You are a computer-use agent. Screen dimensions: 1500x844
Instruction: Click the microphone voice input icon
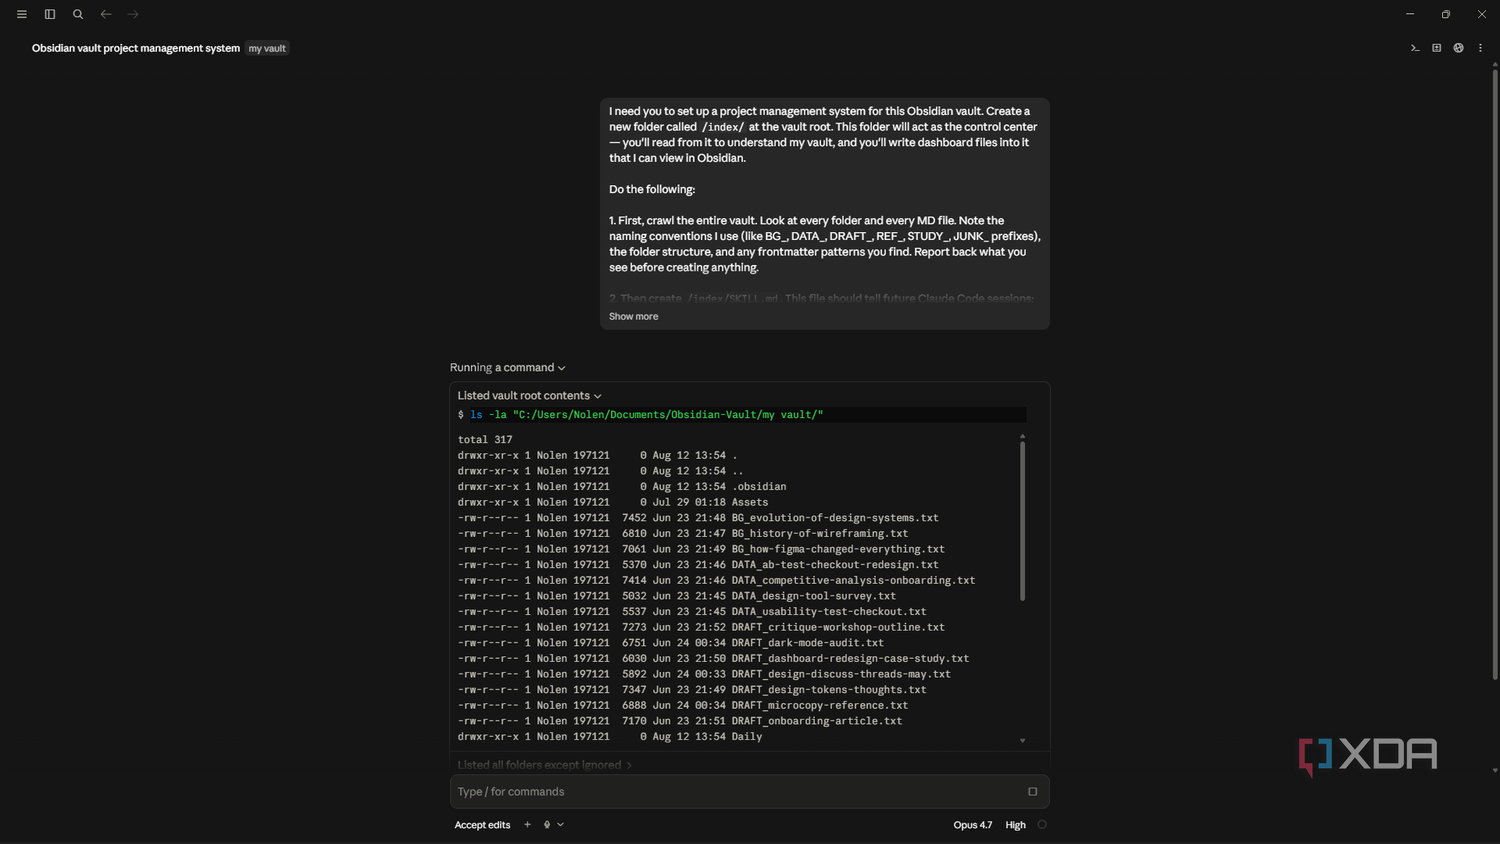click(x=547, y=825)
